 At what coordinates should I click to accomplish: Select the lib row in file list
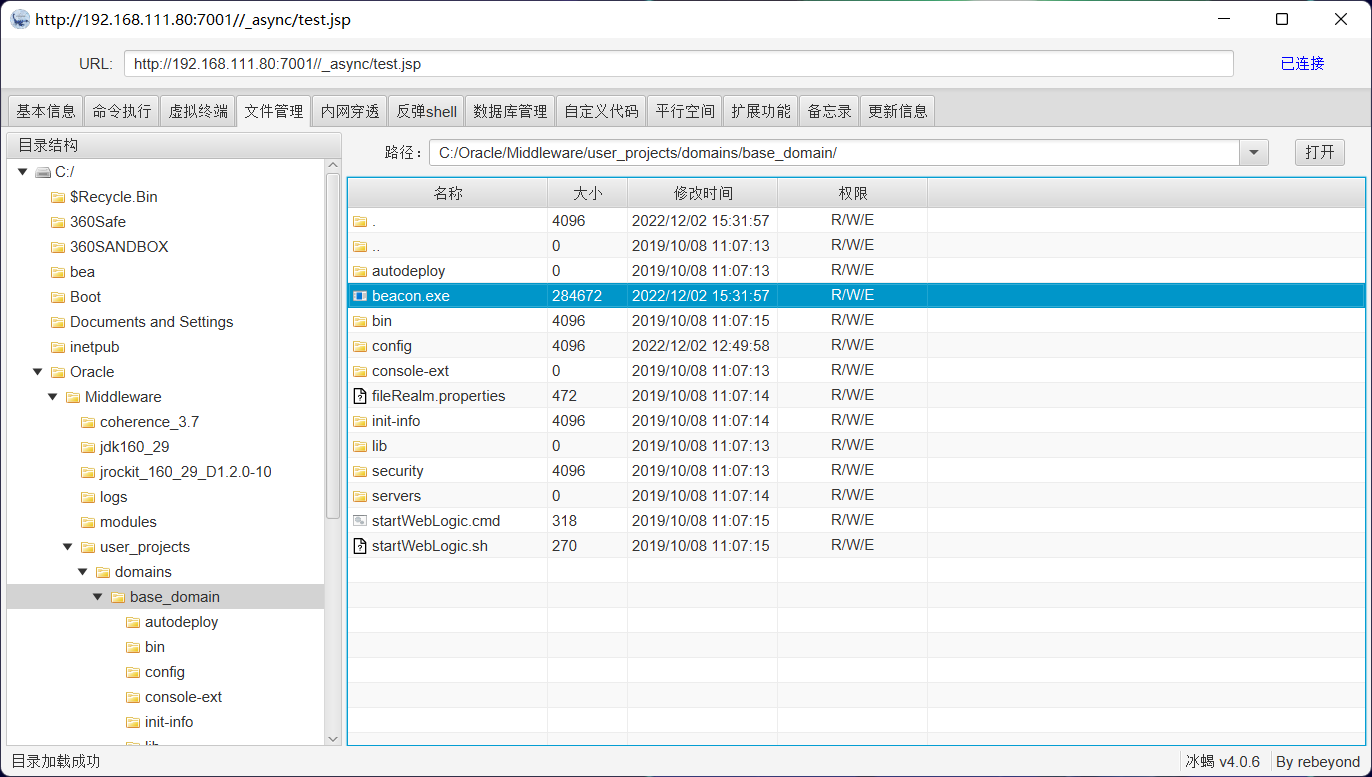(856, 446)
